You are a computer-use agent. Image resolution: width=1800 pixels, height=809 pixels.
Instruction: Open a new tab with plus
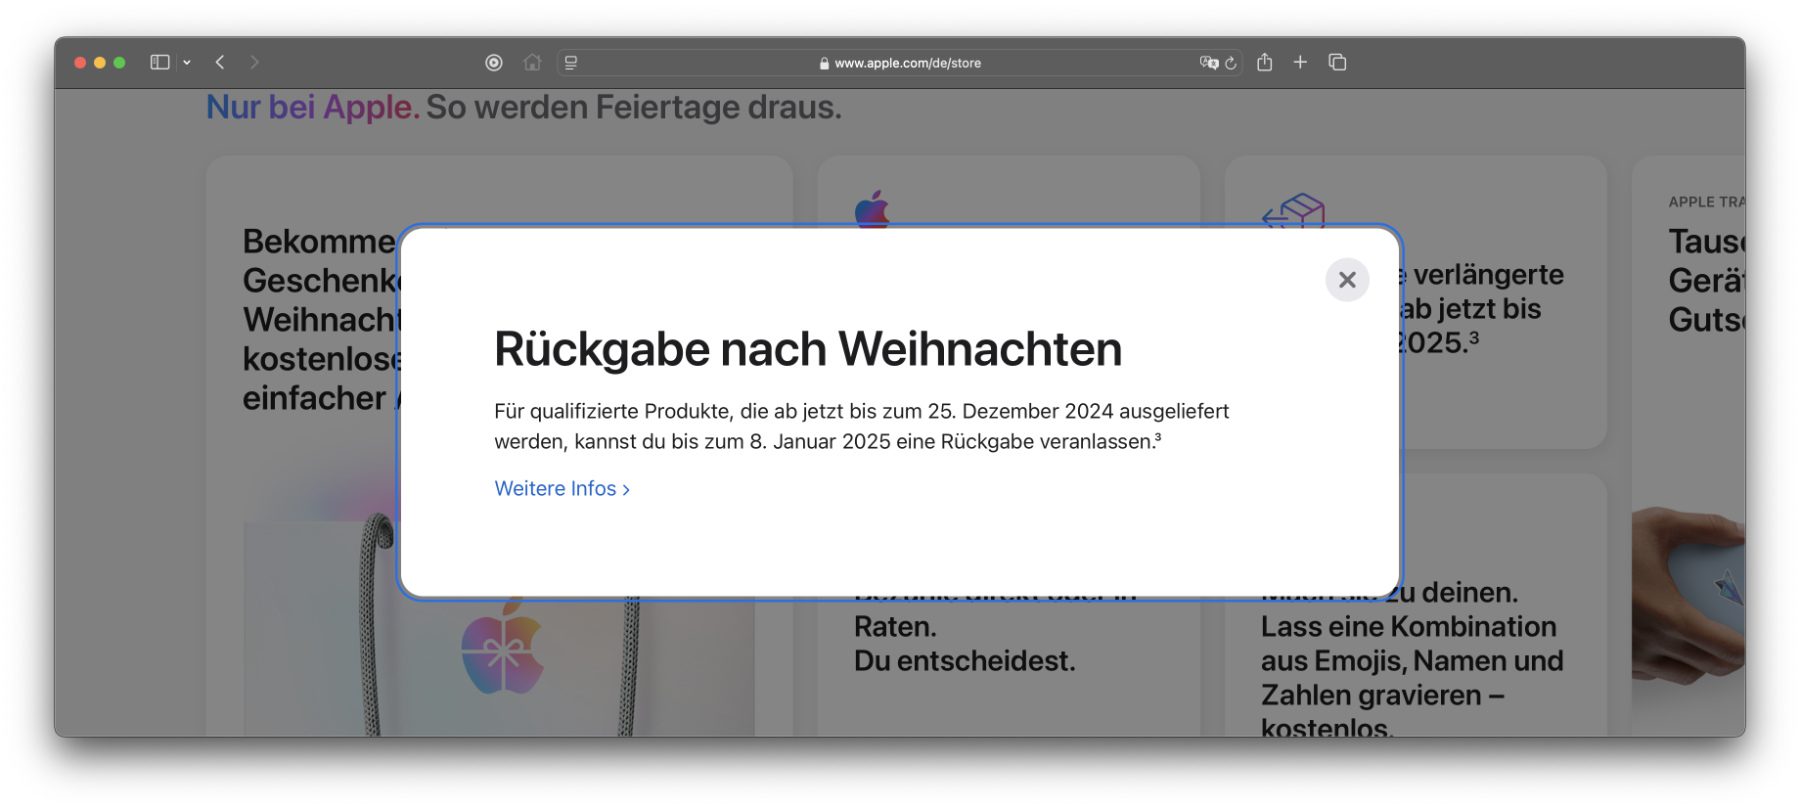(1300, 62)
